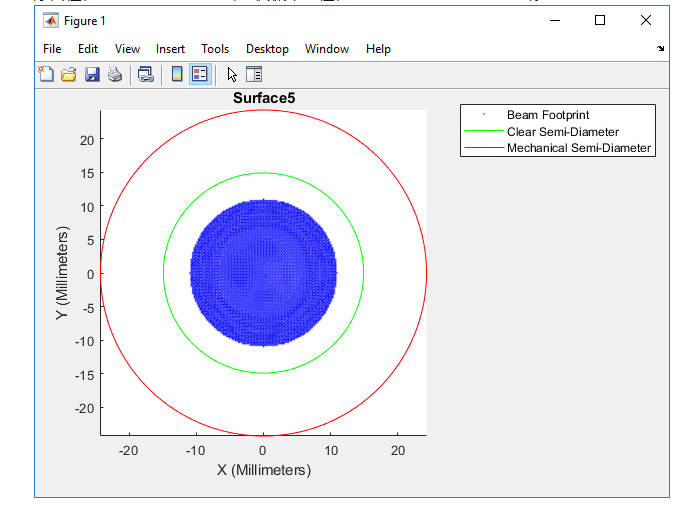The image size is (685, 506).
Task: Open the File menu
Action: click(x=52, y=49)
